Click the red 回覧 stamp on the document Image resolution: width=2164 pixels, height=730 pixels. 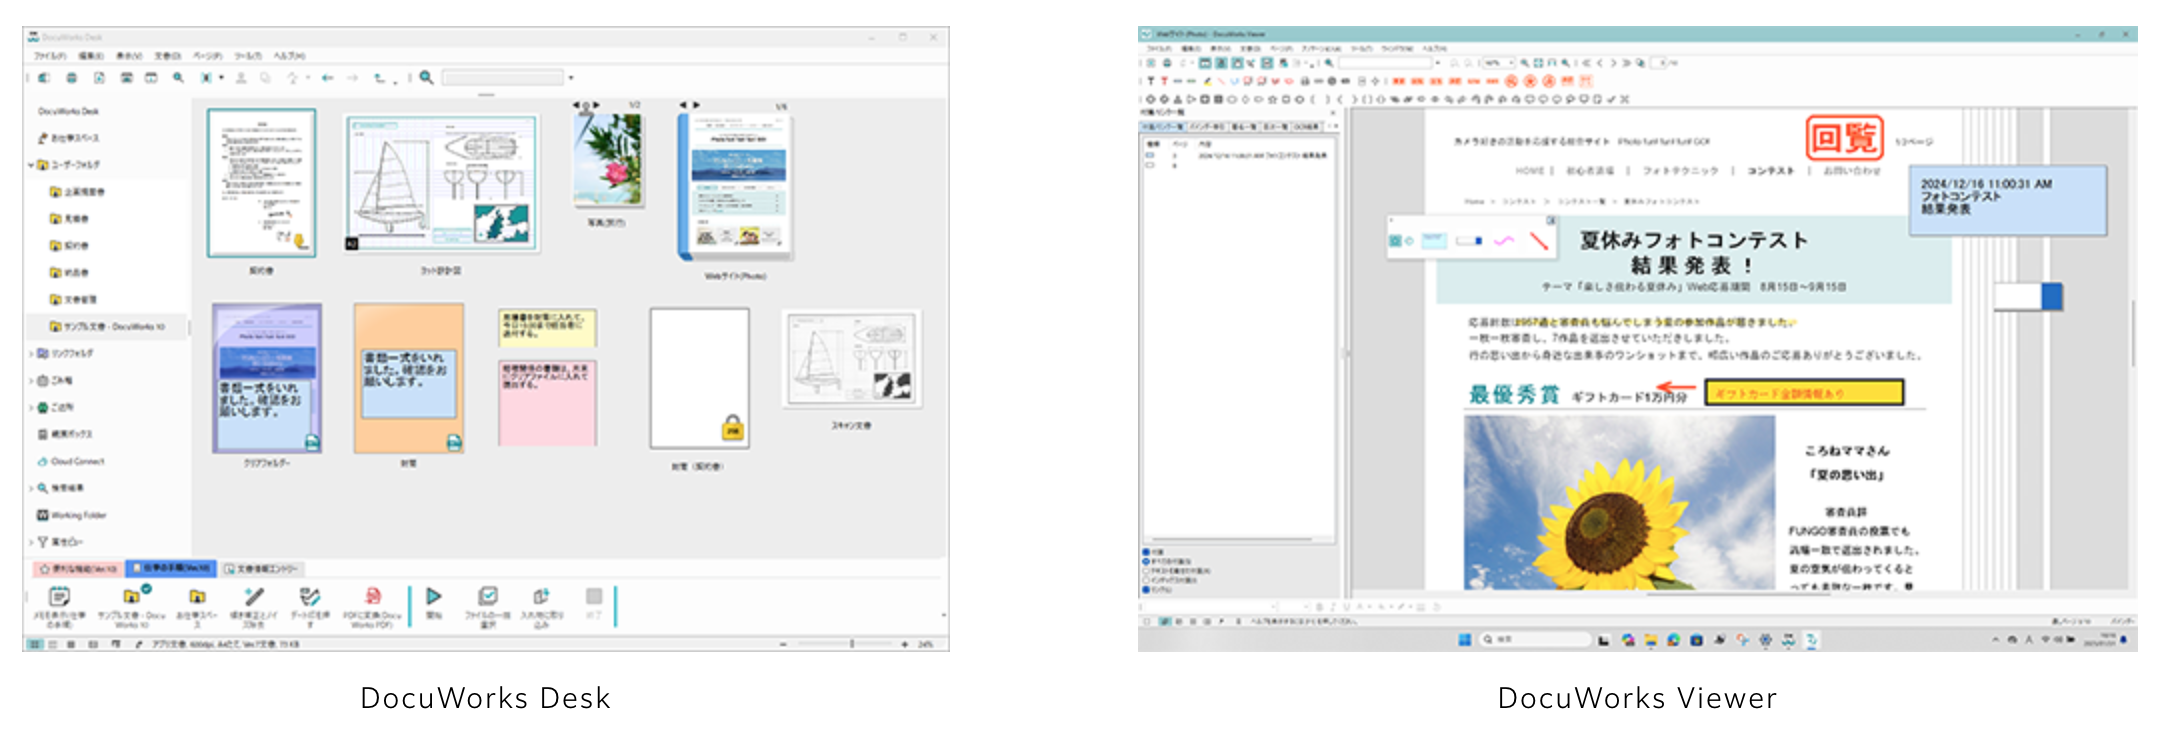pyautogui.click(x=1844, y=137)
